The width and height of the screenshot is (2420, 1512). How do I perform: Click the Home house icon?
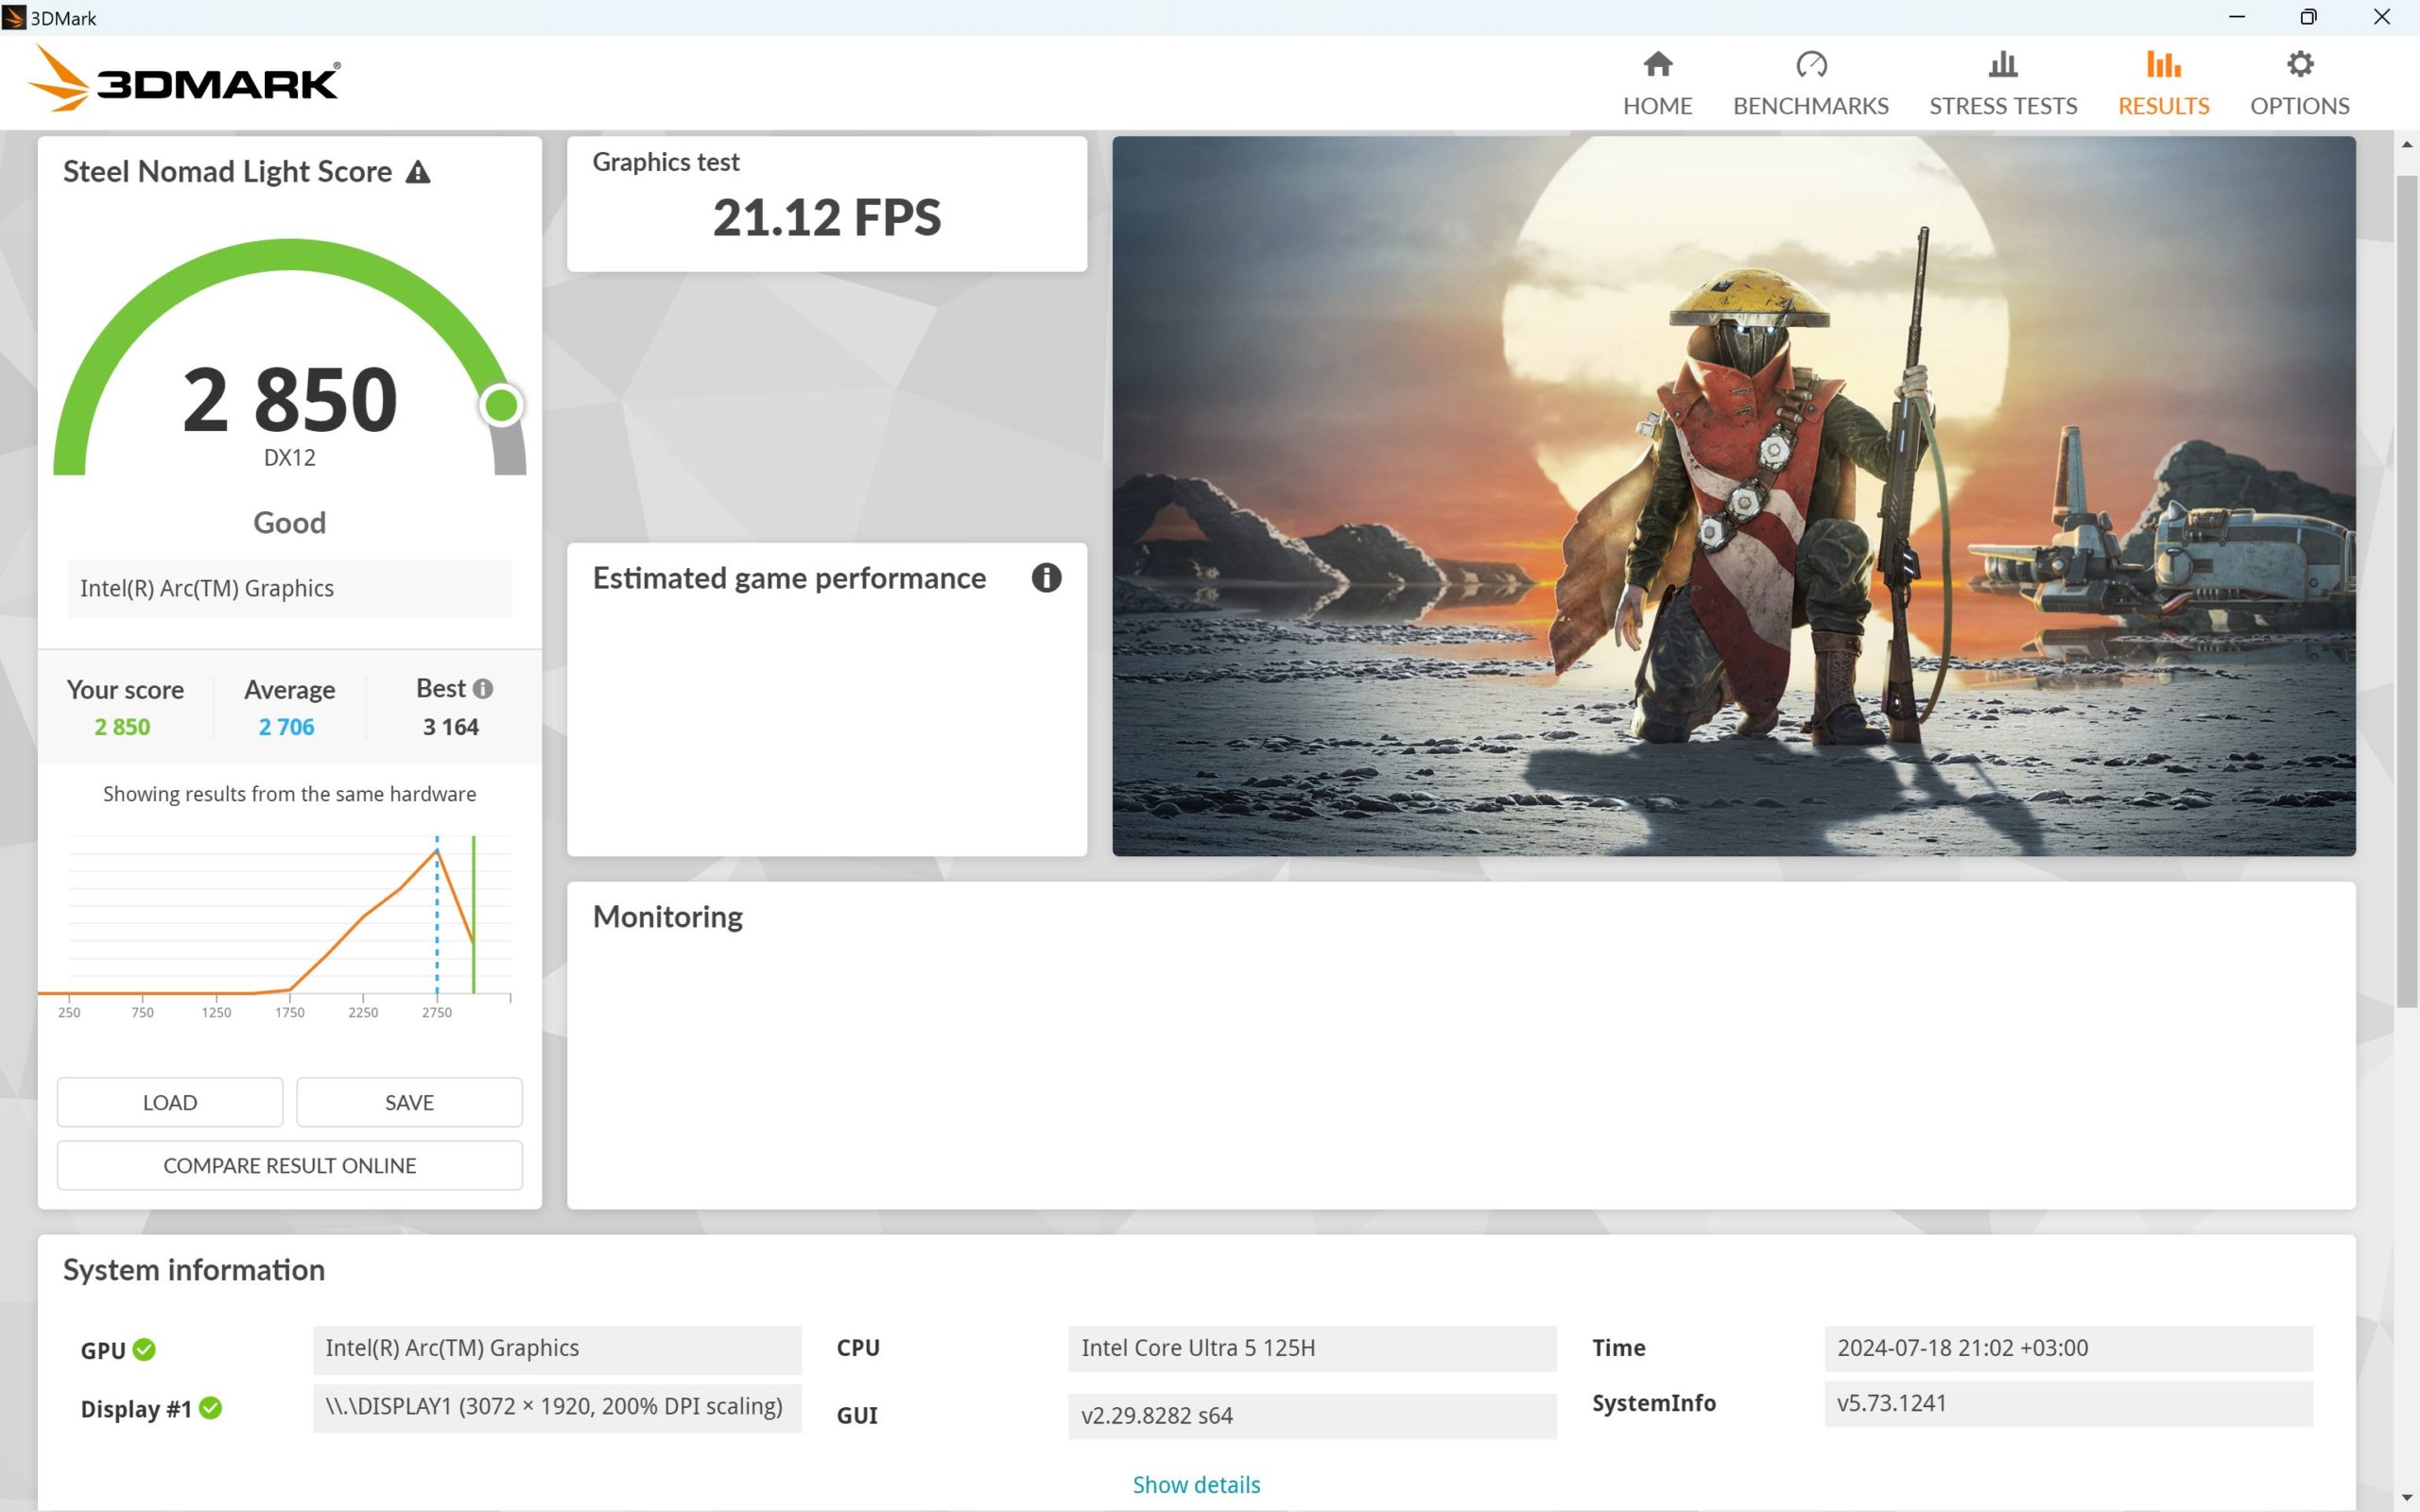click(1657, 64)
